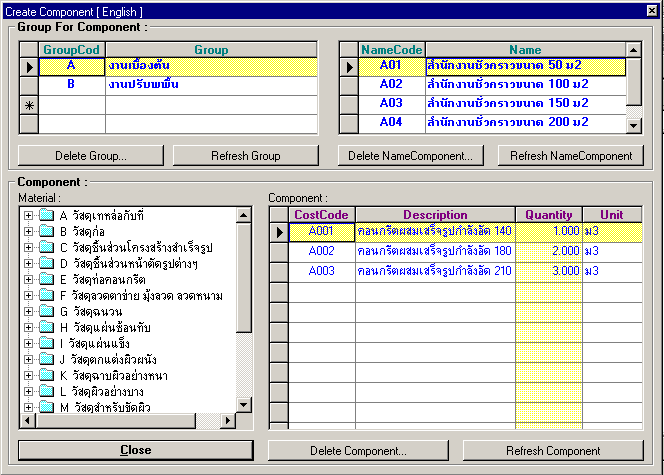Viewport: 664px width, 475px height.
Task: Click the Refresh Group button
Action: pos(246,156)
